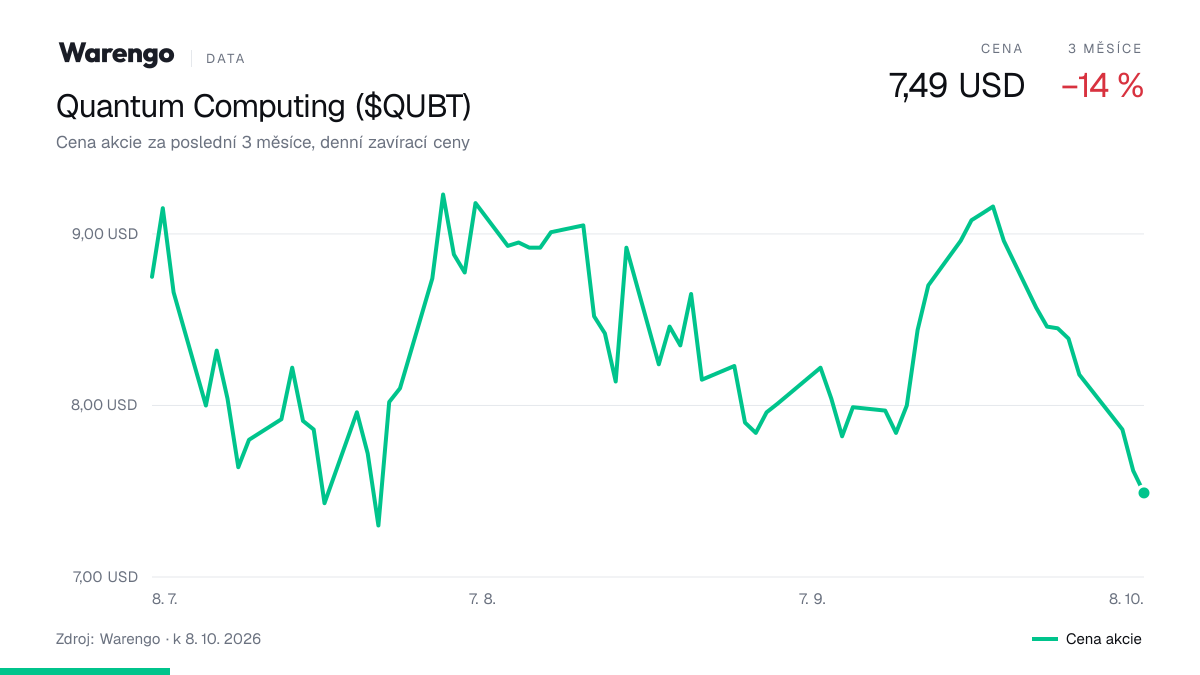Click the Cena akcie legend text

[1104, 639]
